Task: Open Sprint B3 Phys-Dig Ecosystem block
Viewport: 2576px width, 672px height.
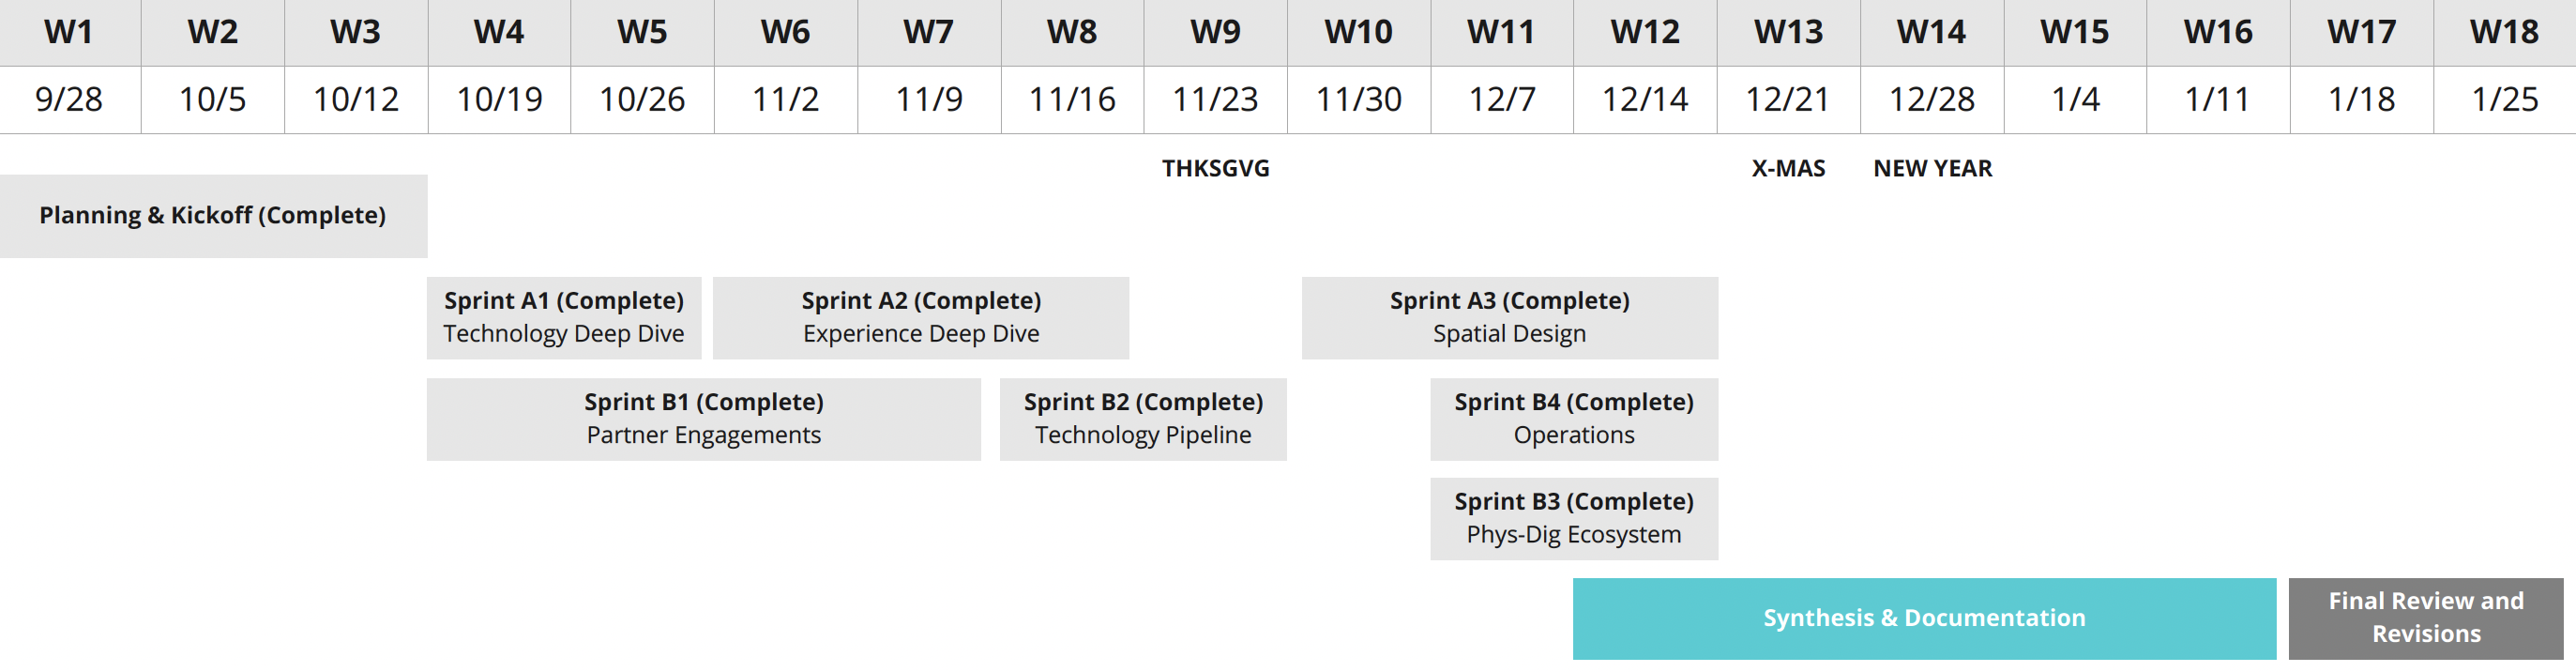Action: pyautogui.click(x=1574, y=519)
